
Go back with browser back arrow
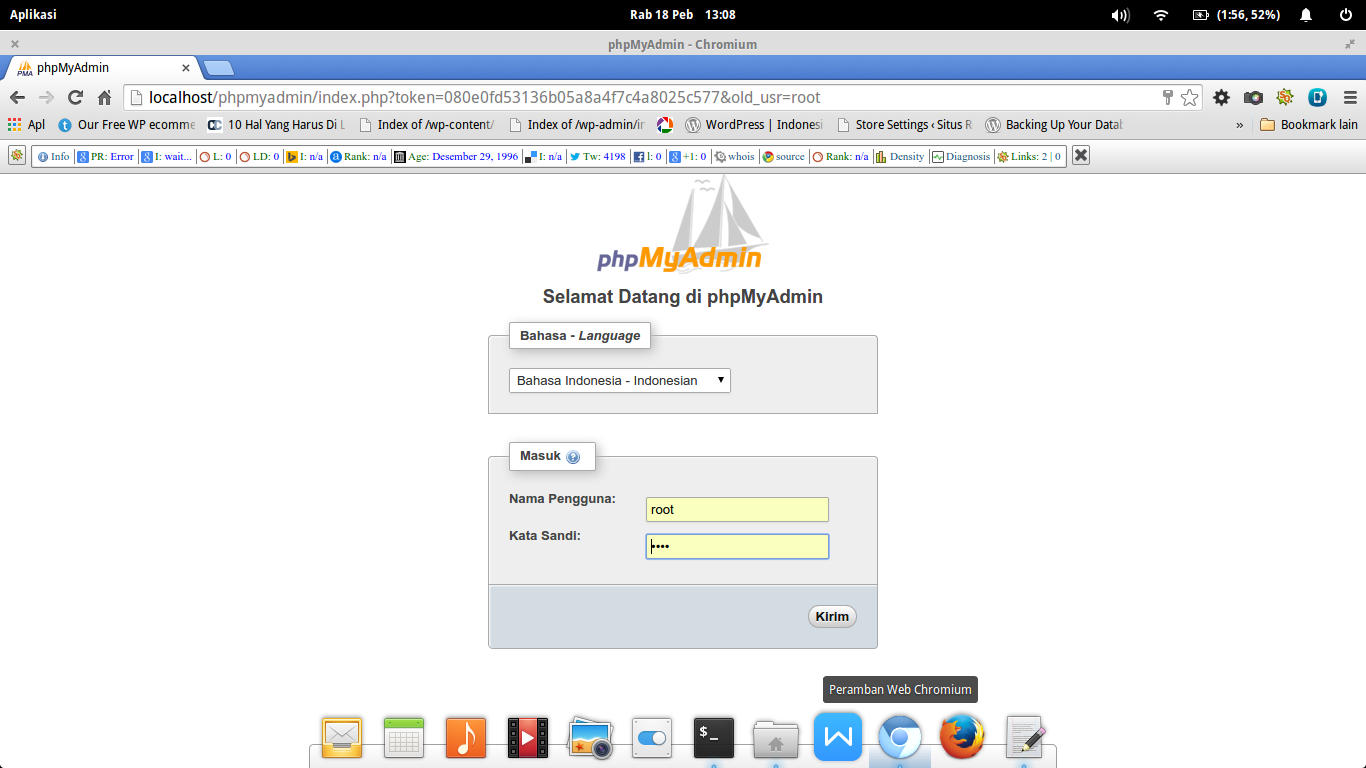(x=17, y=97)
